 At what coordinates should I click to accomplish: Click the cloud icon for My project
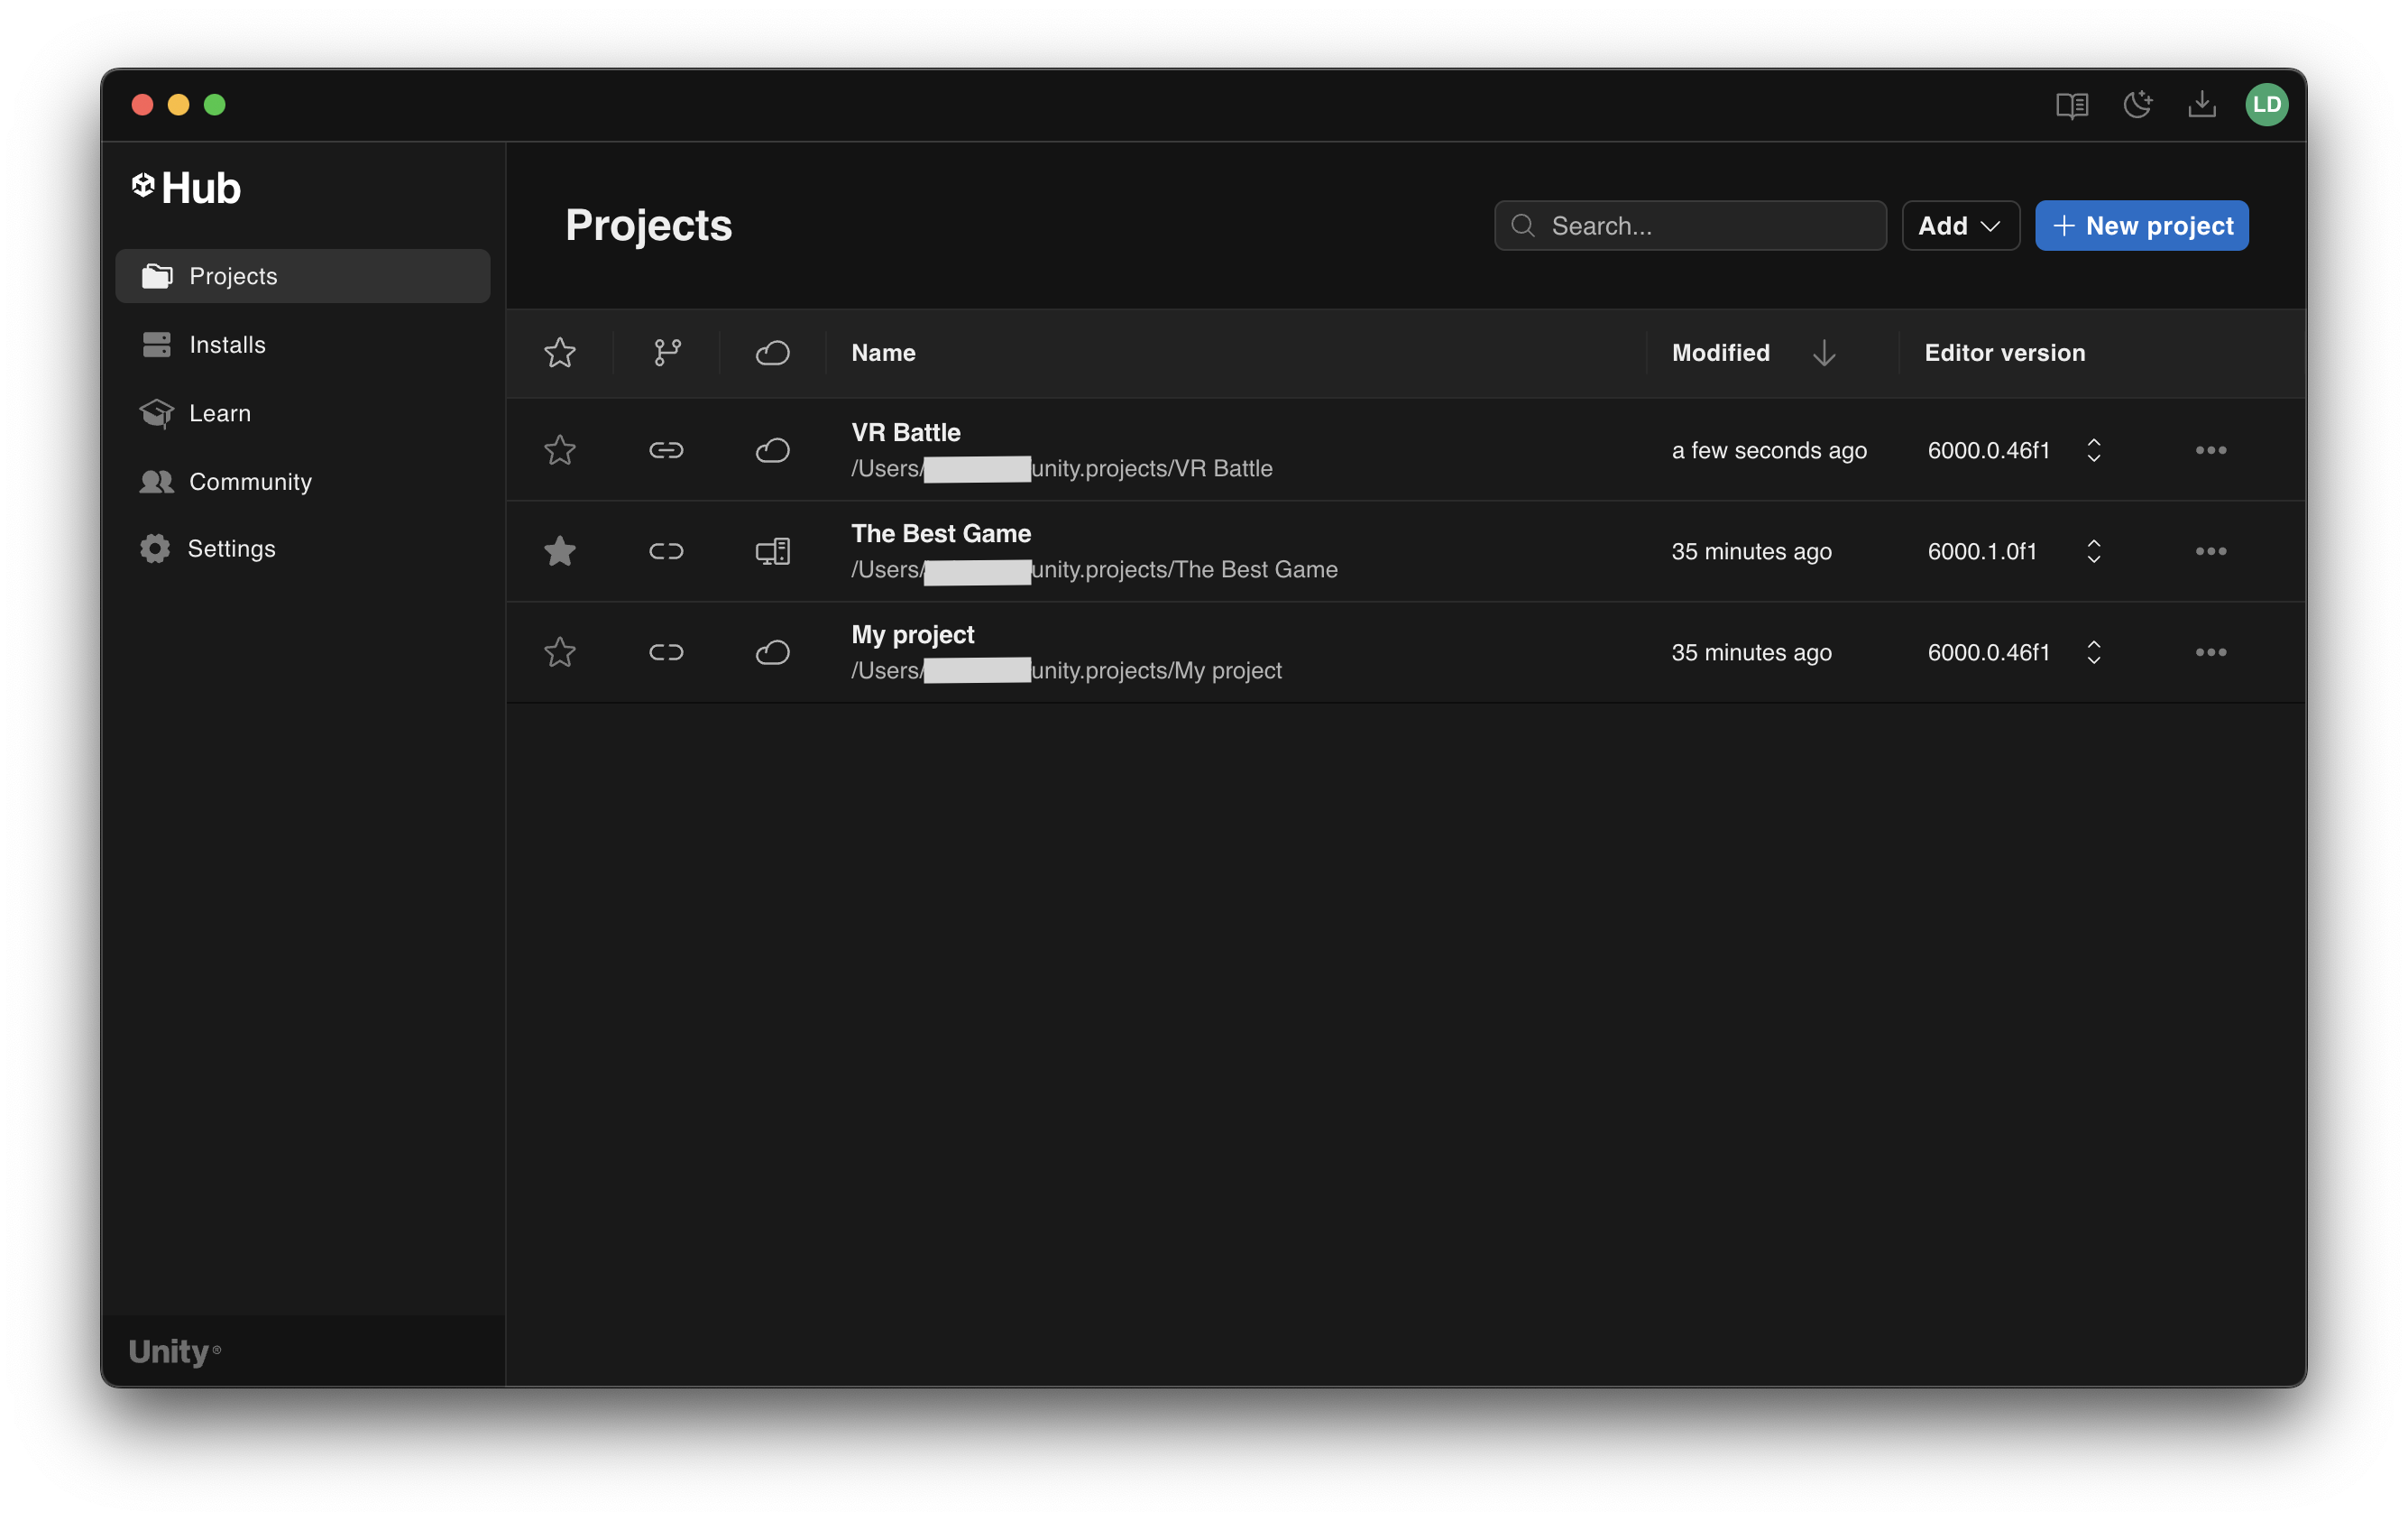click(x=773, y=652)
